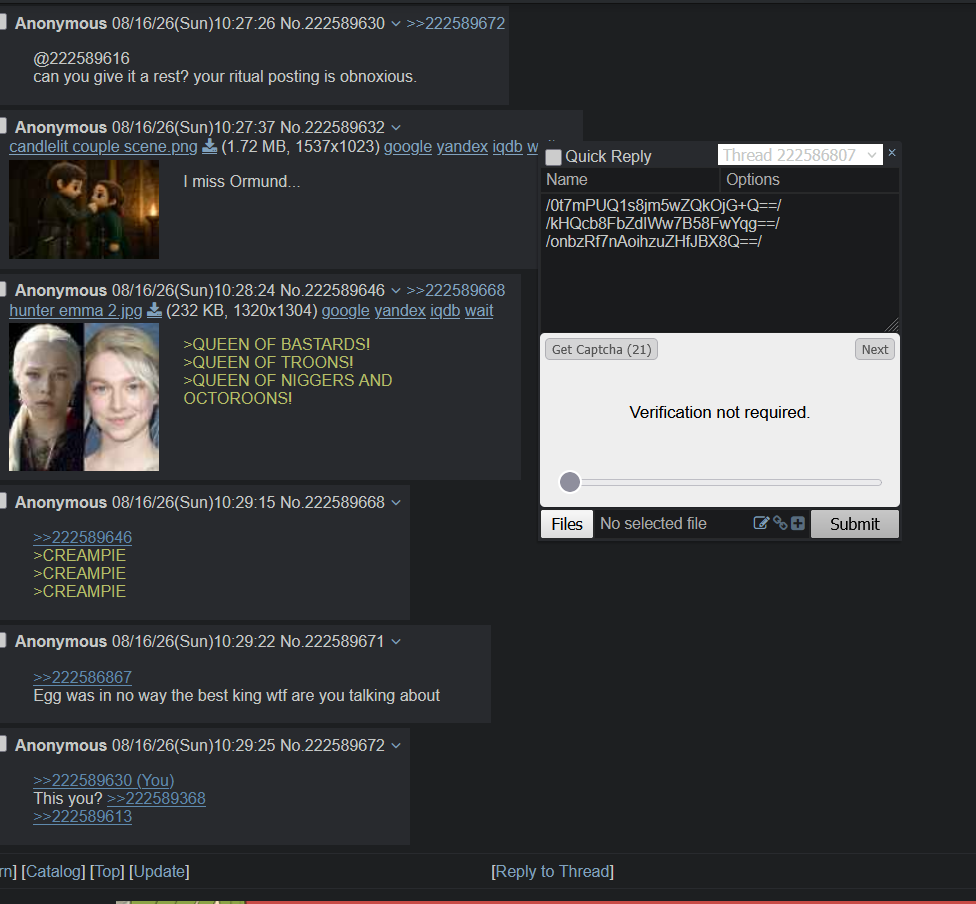This screenshot has height=904, width=976.
Task: Click the textarea resize handle corner
Action: pyautogui.click(x=893, y=325)
